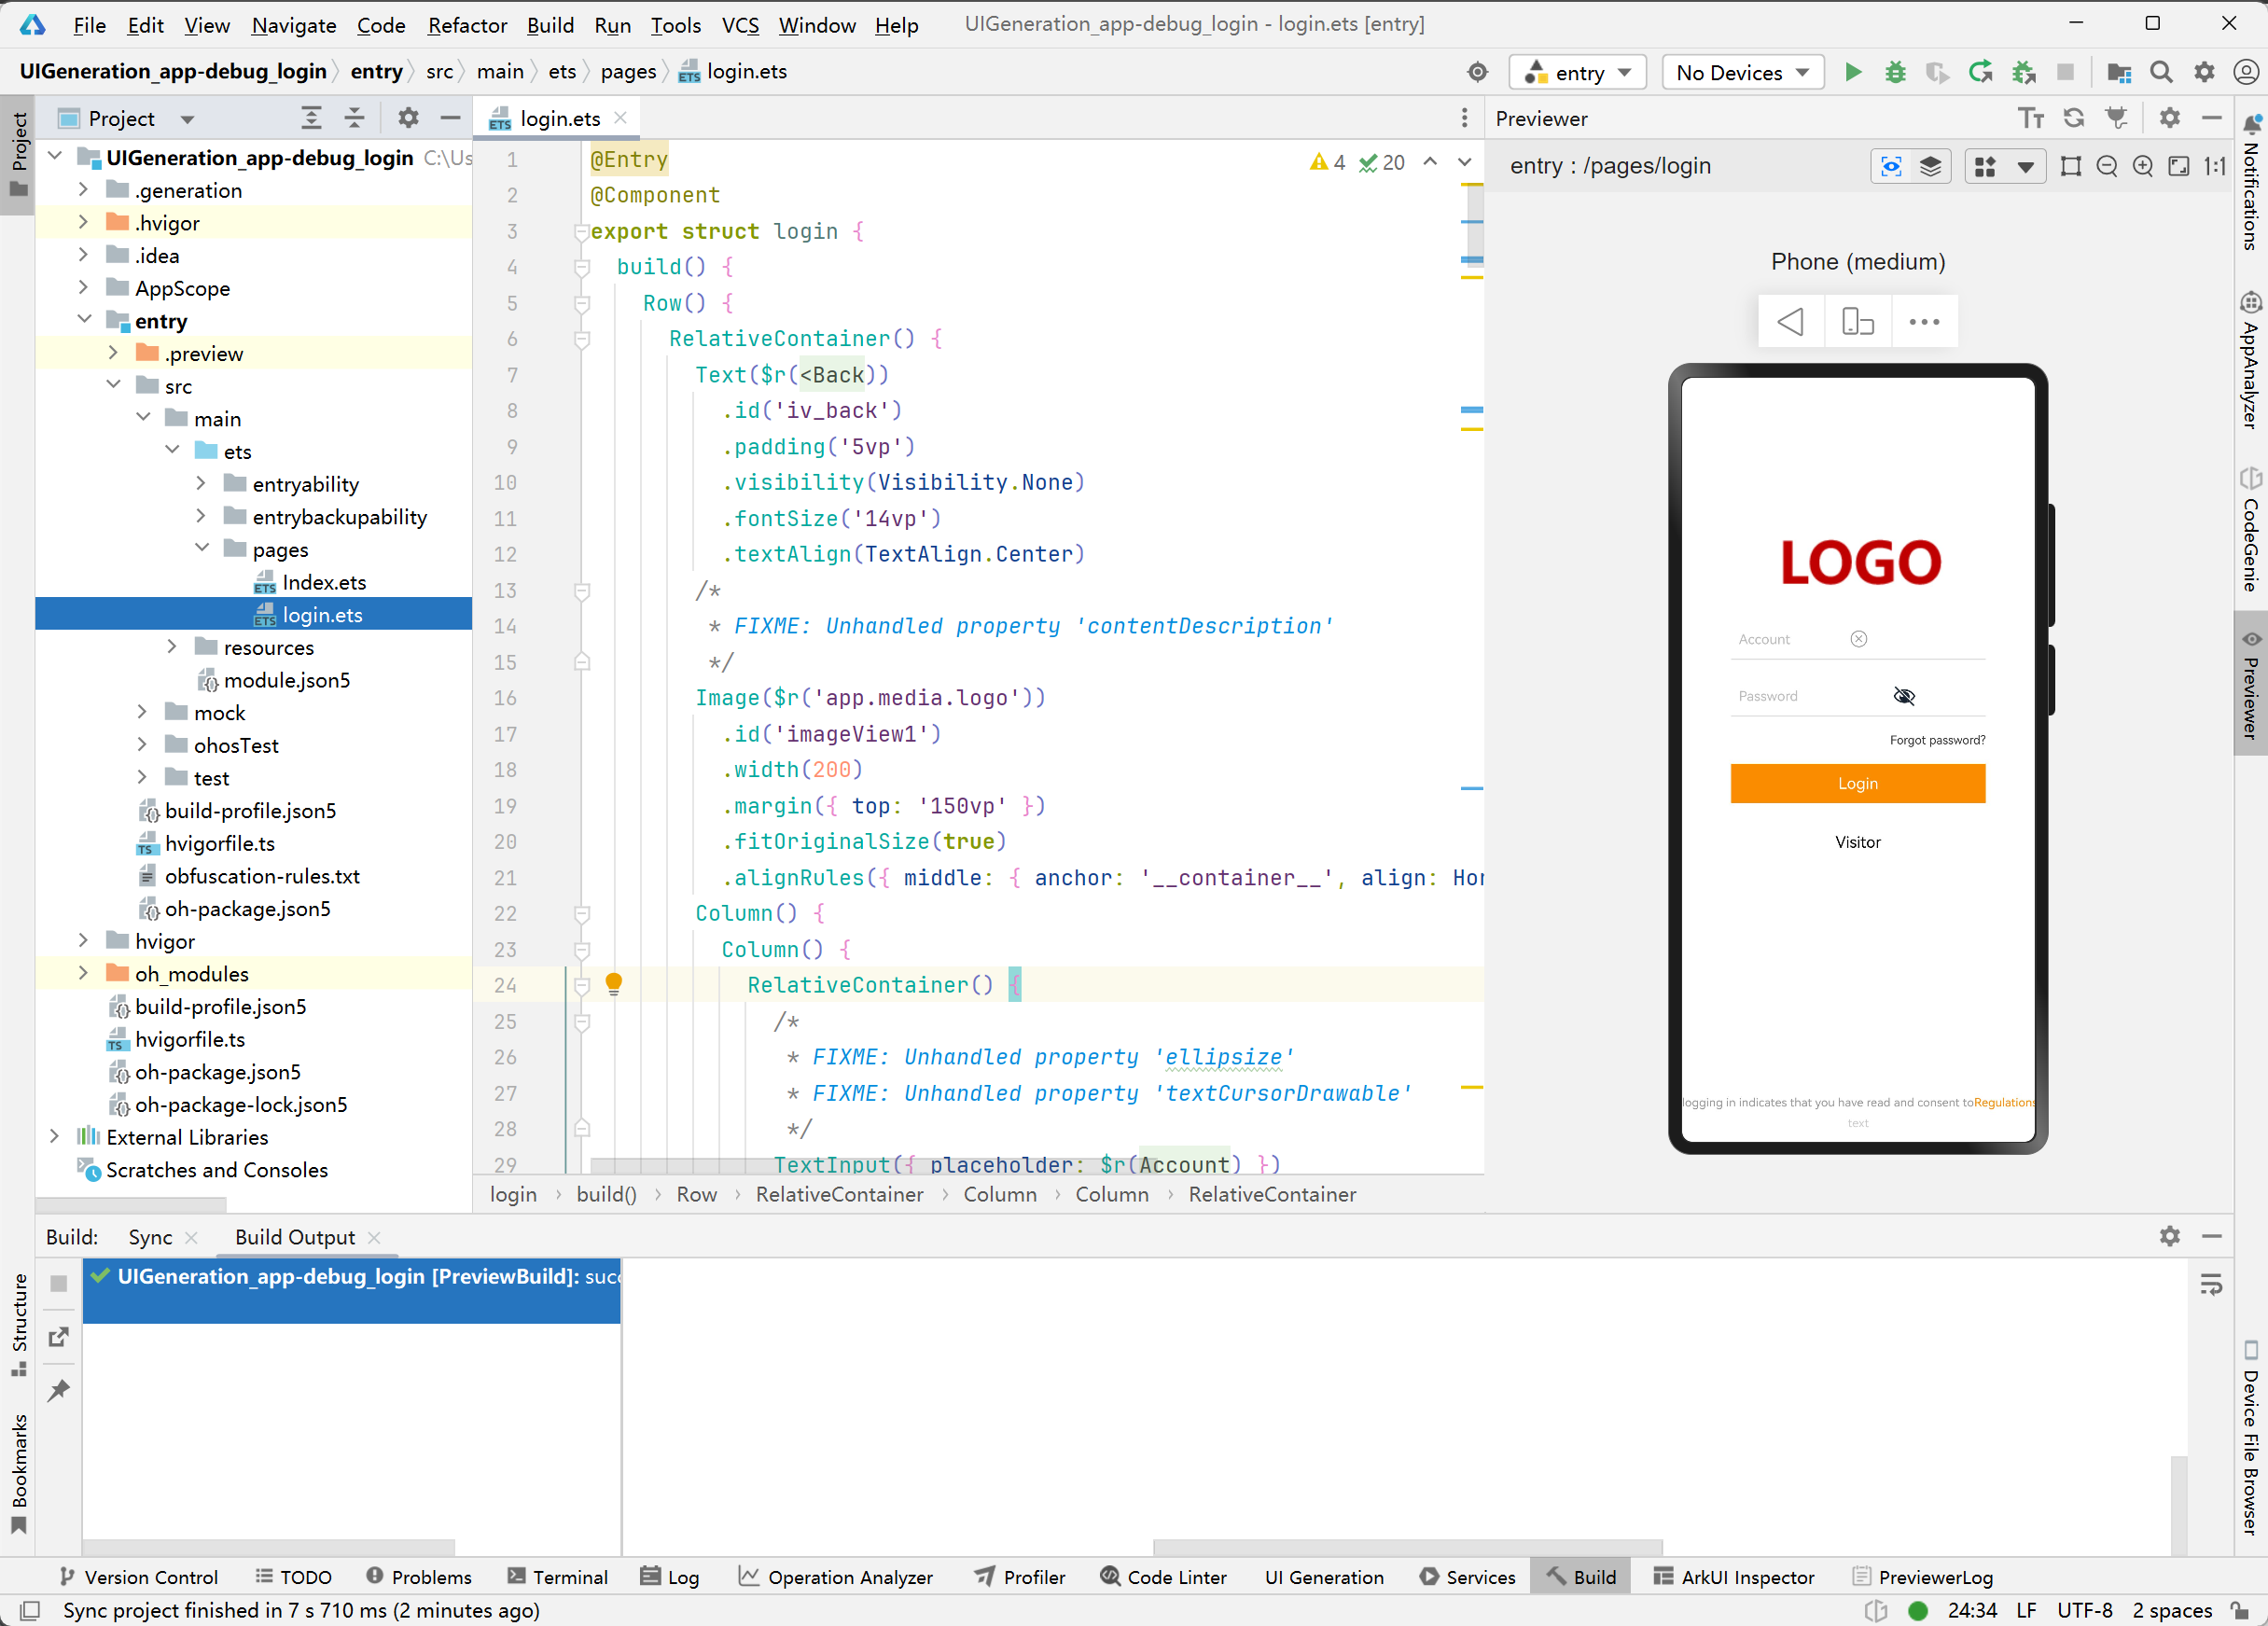The height and width of the screenshot is (1626, 2268).
Task: Expand External Libraries node
Action: [54, 1136]
